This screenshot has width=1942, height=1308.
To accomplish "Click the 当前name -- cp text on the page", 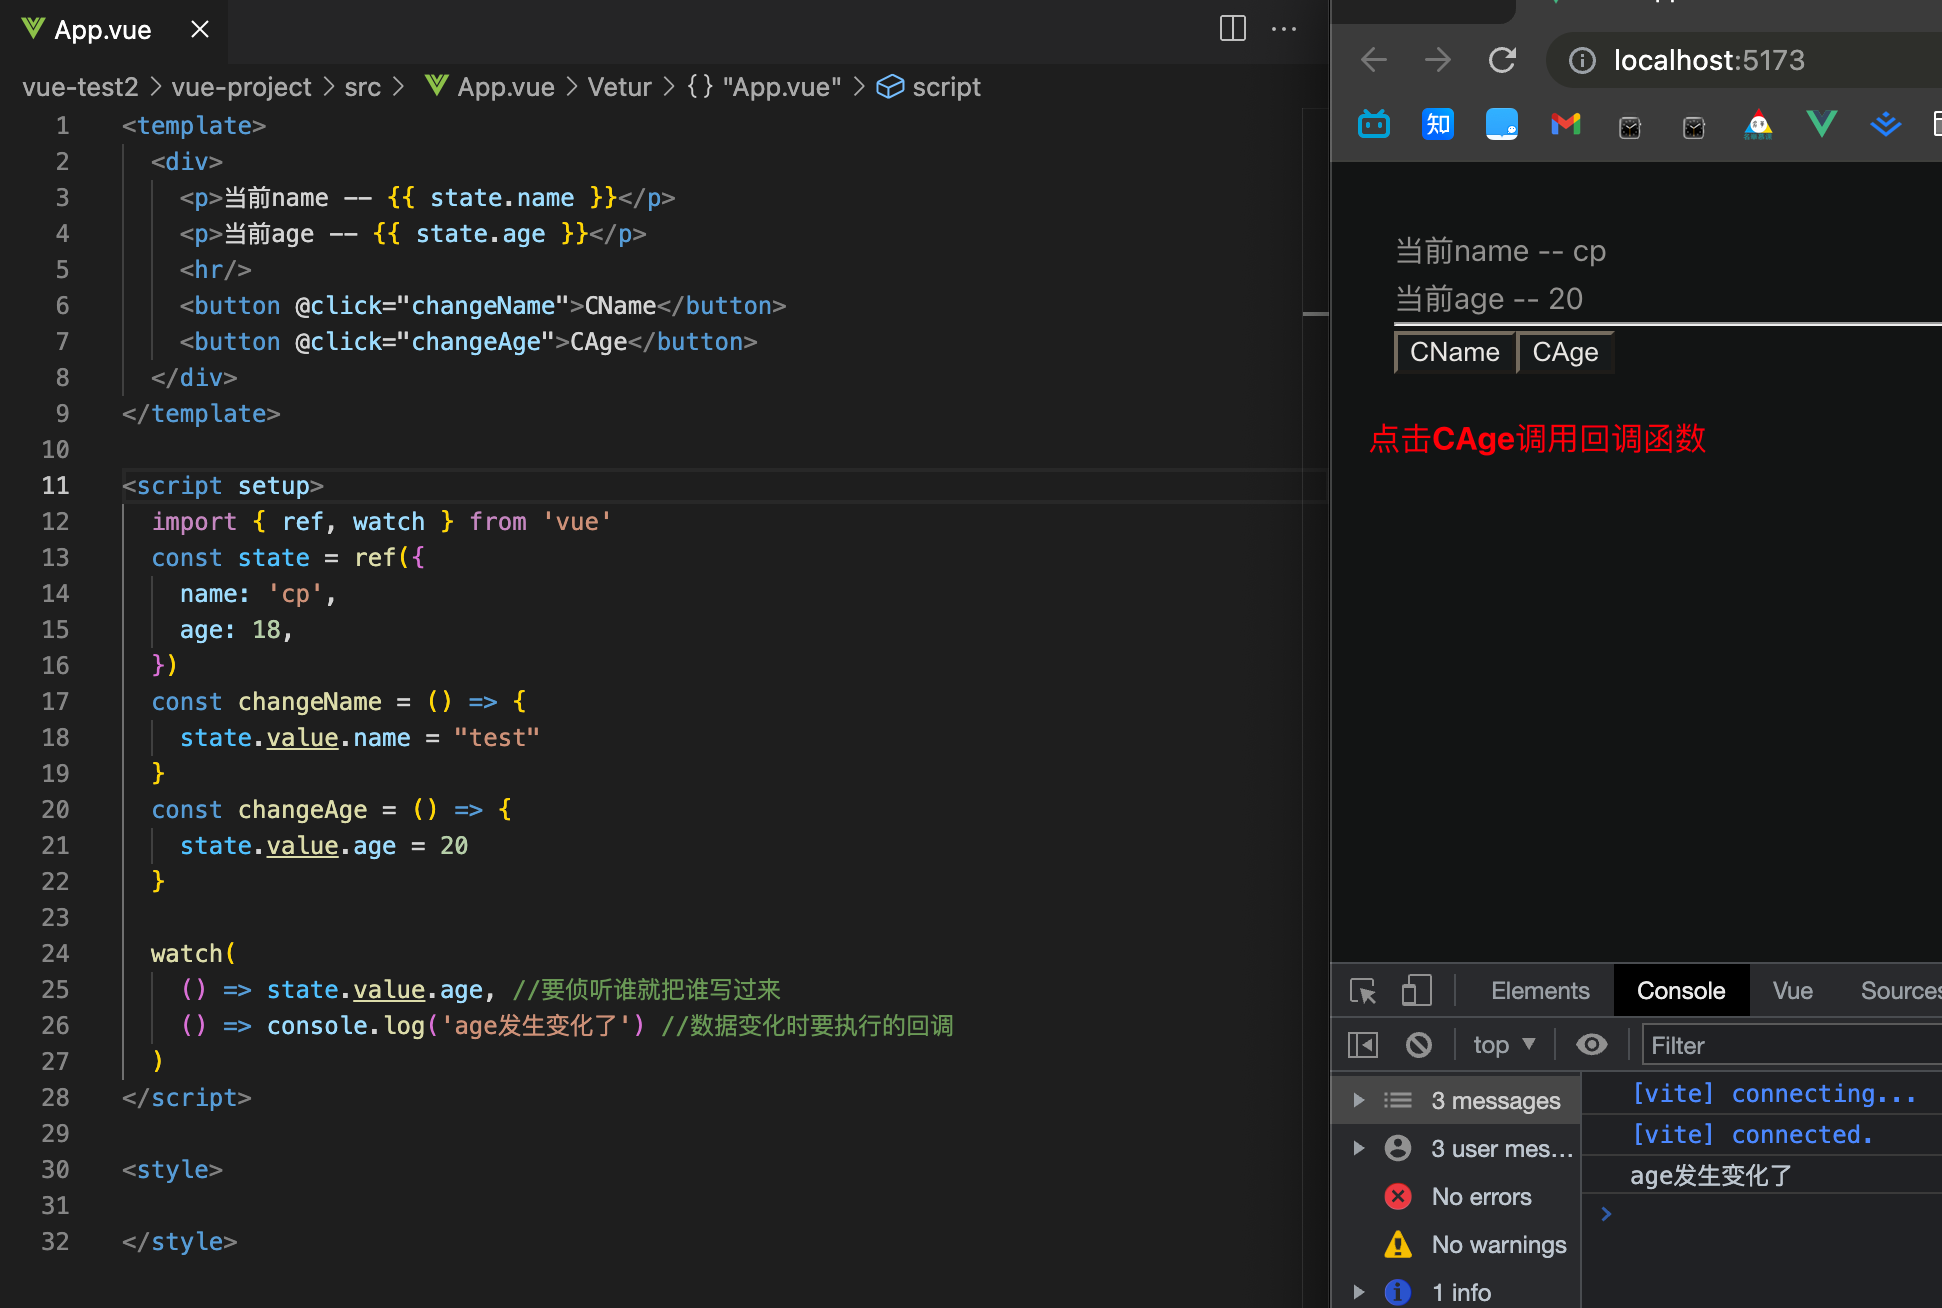I will (1500, 251).
